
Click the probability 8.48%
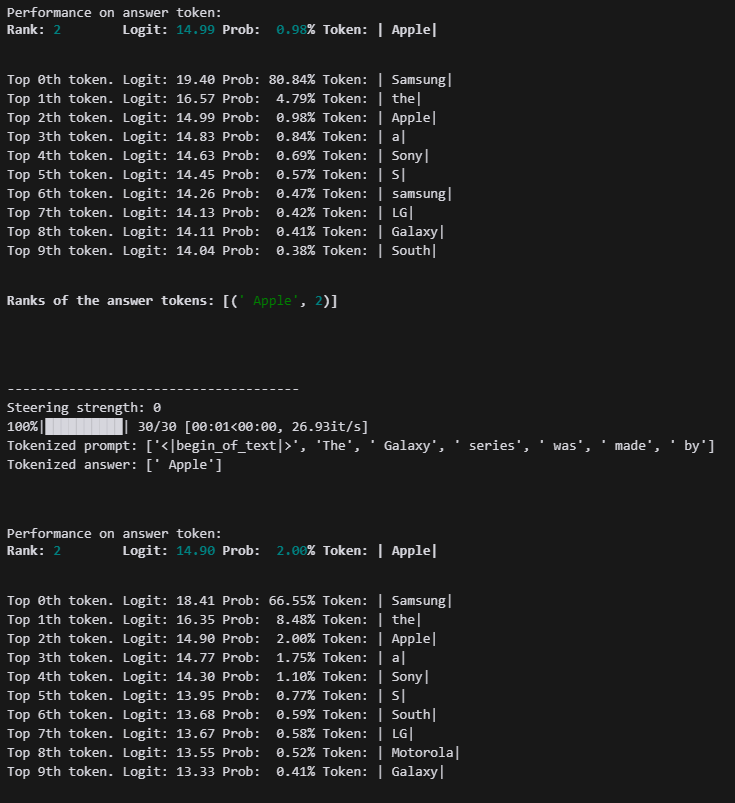click(296, 619)
